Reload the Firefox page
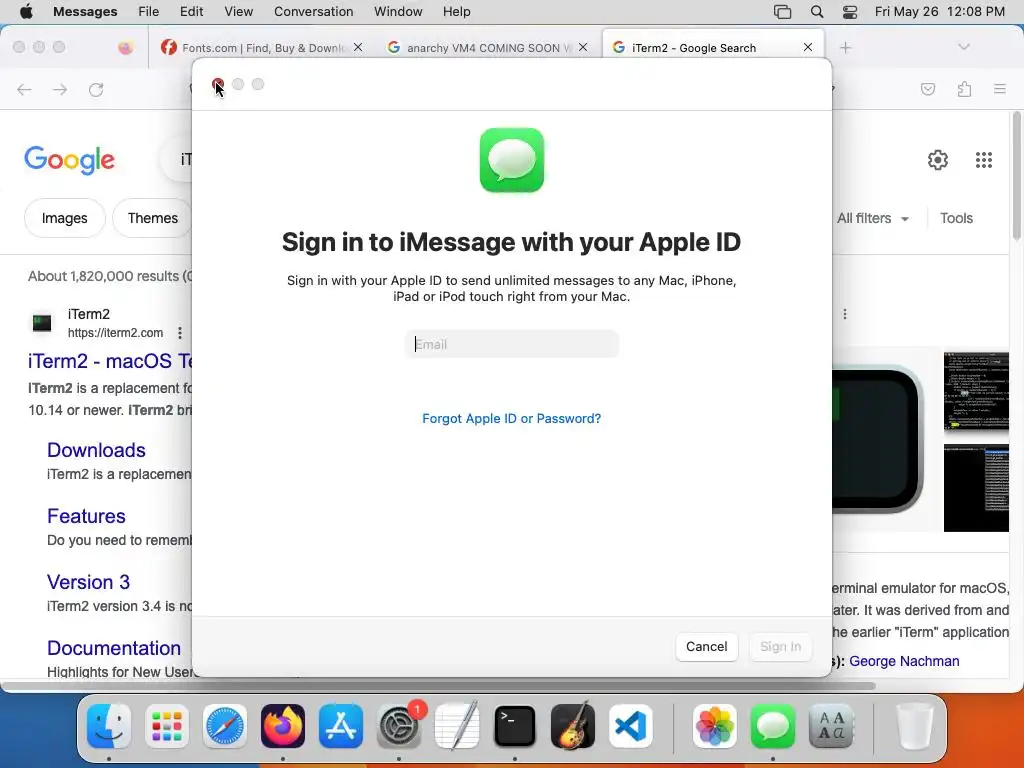 coord(96,89)
